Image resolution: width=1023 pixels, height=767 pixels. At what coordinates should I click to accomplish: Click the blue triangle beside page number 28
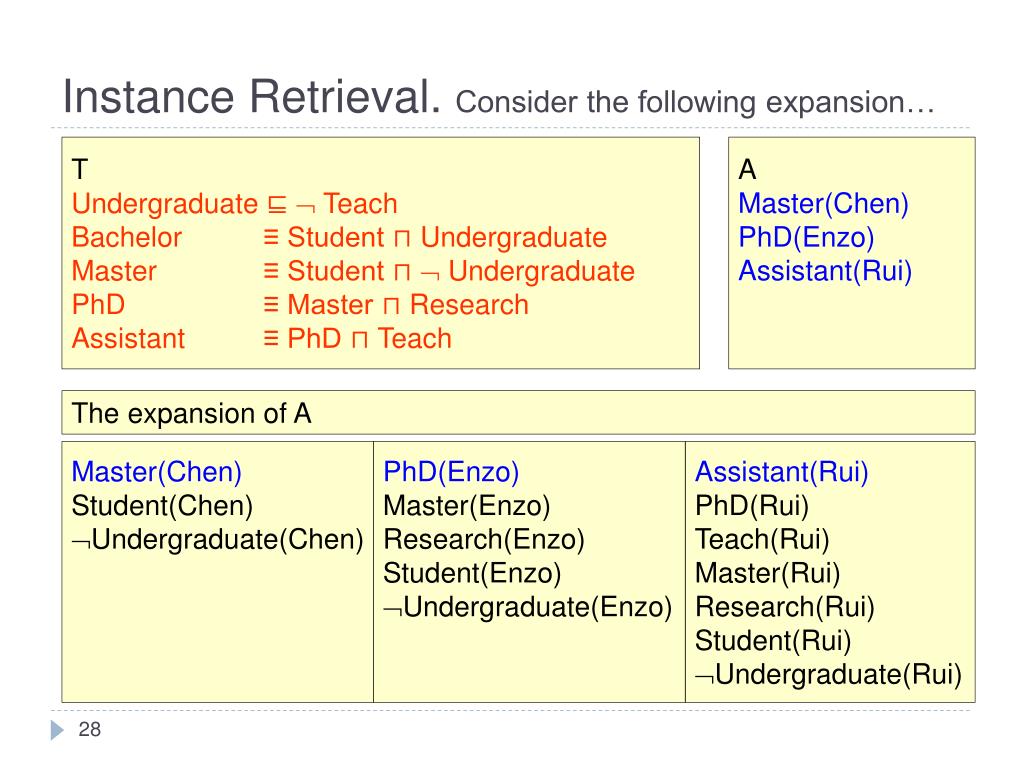57,730
